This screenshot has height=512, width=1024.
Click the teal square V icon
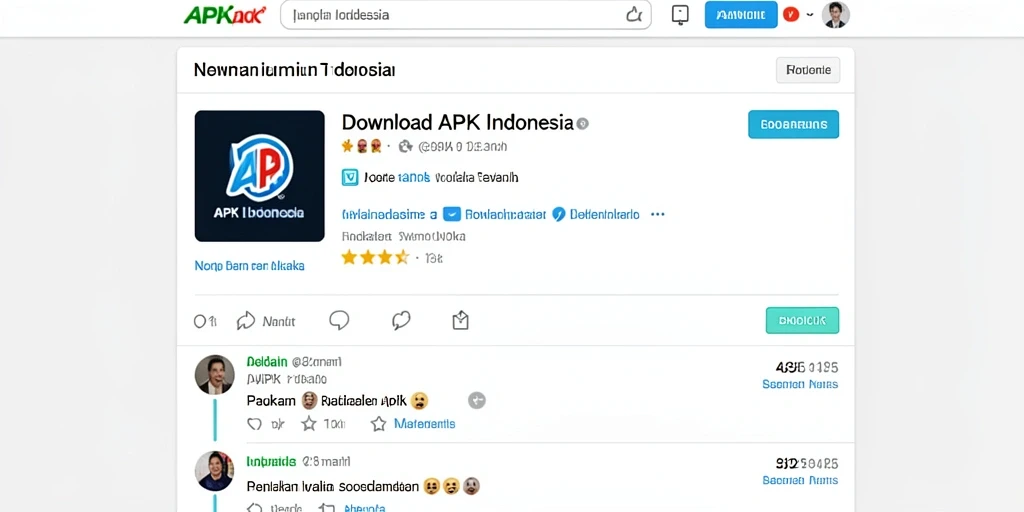point(350,177)
